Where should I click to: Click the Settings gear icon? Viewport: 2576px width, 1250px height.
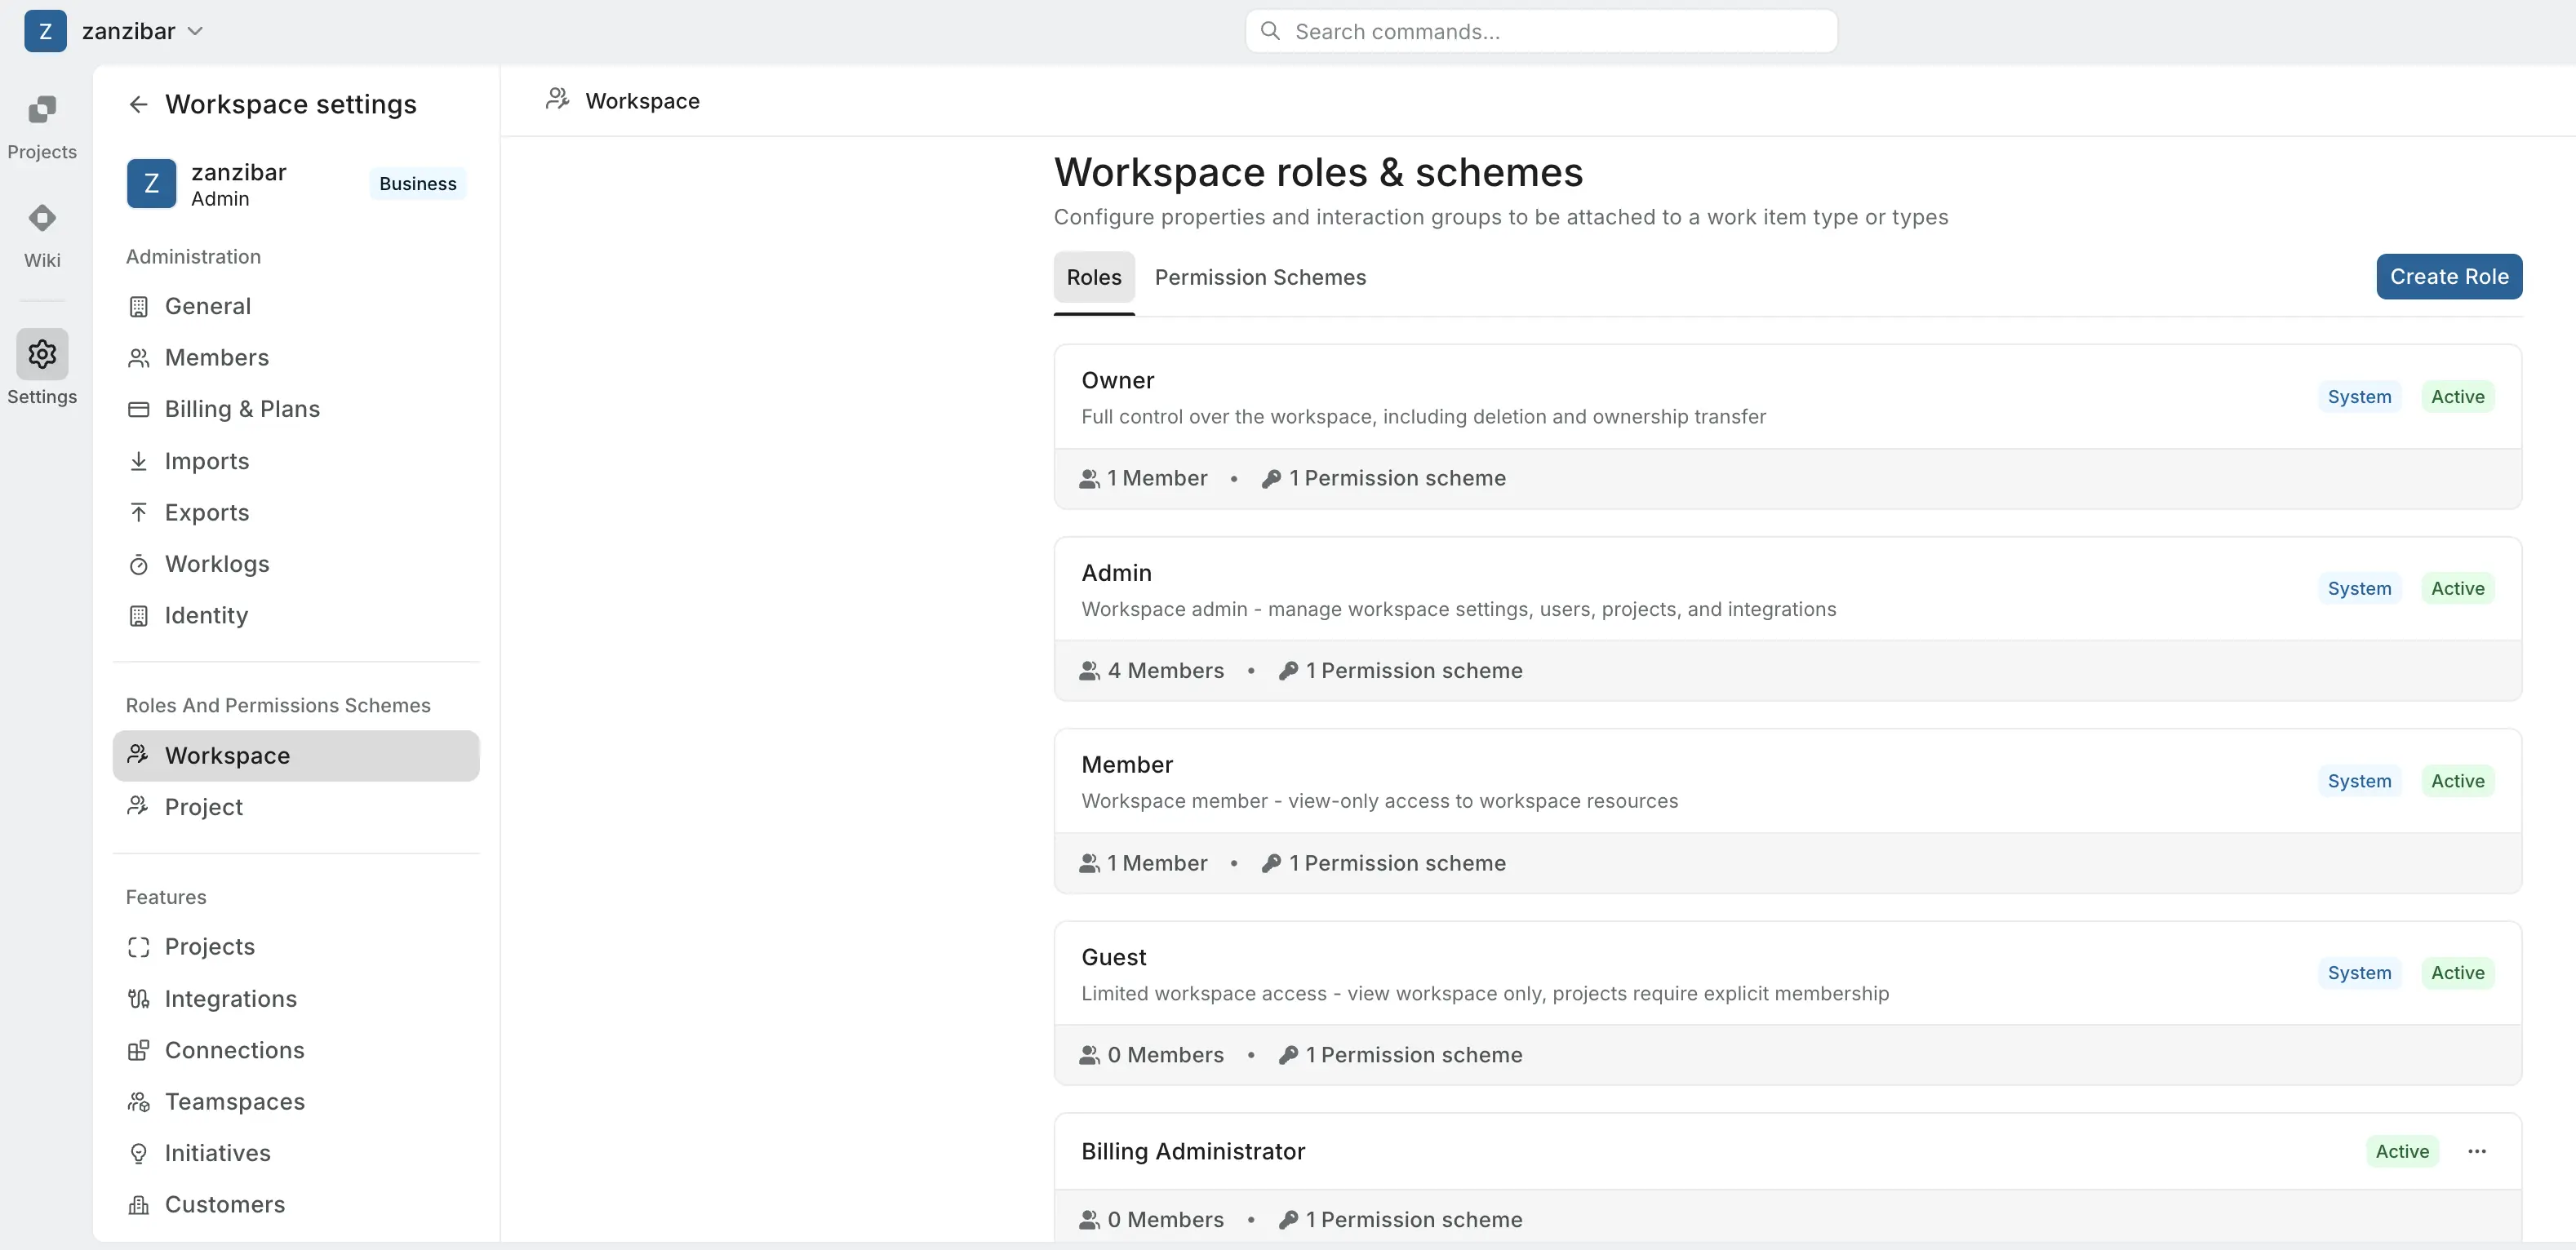click(41, 354)
